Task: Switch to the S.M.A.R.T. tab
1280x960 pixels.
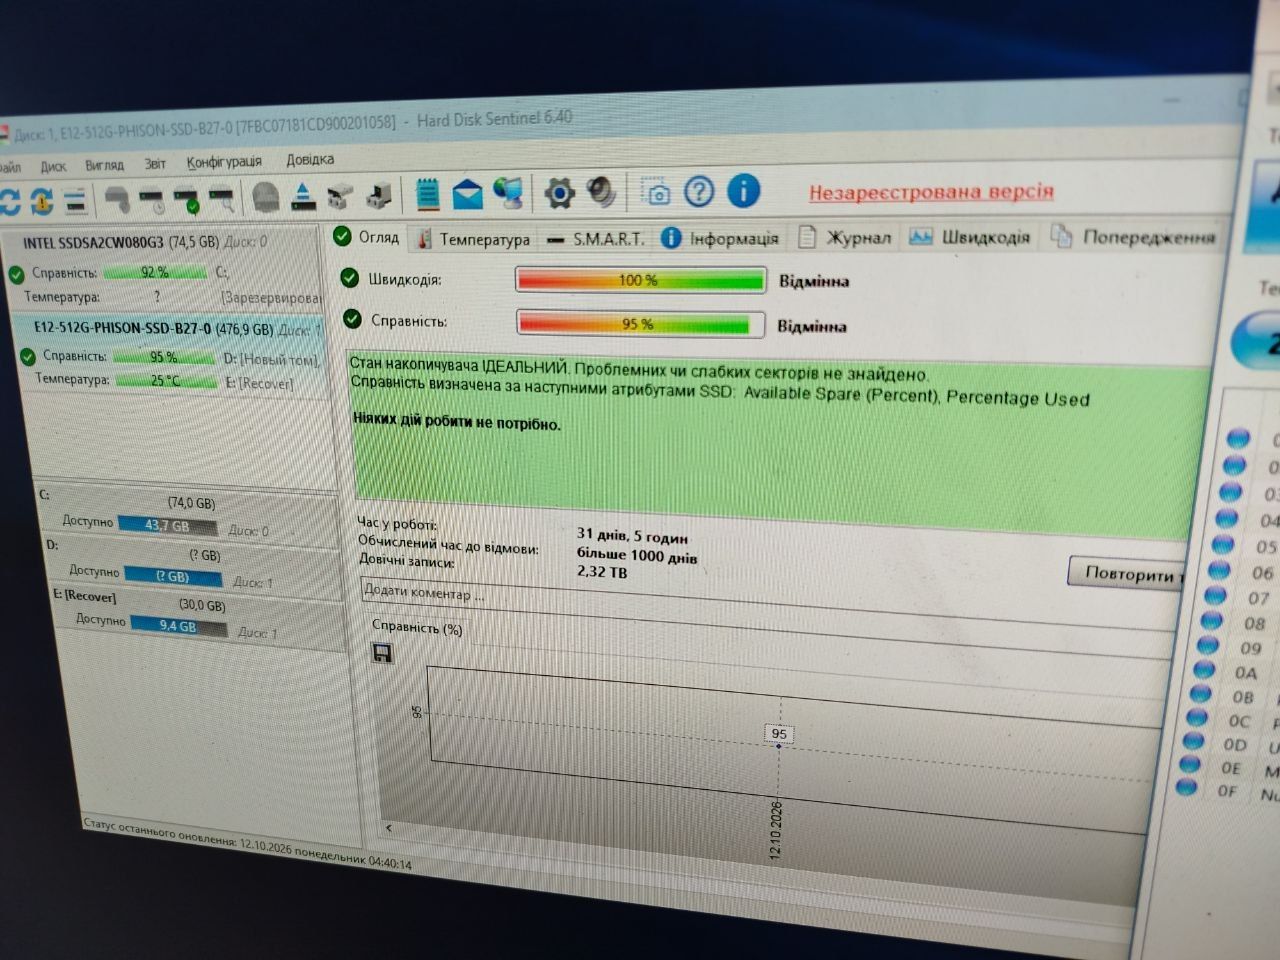Action: point(596,239)
